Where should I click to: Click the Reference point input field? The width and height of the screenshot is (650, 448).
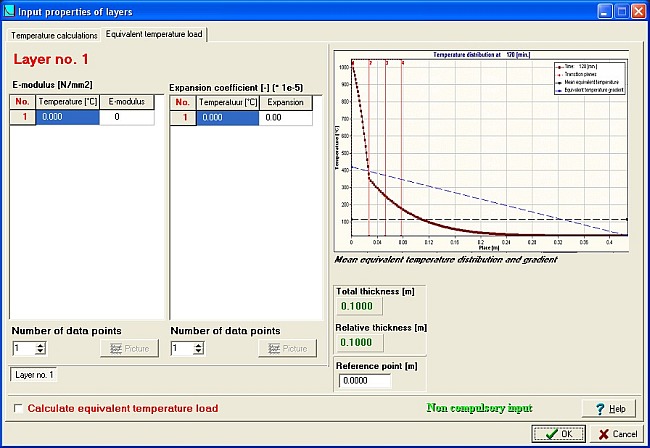365,380
